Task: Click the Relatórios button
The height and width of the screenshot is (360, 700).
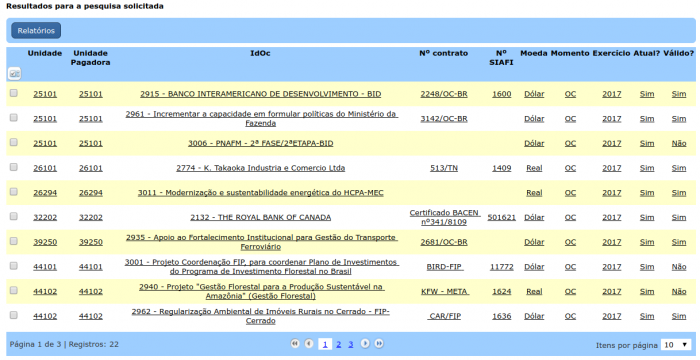Action: tap(36, 30)
